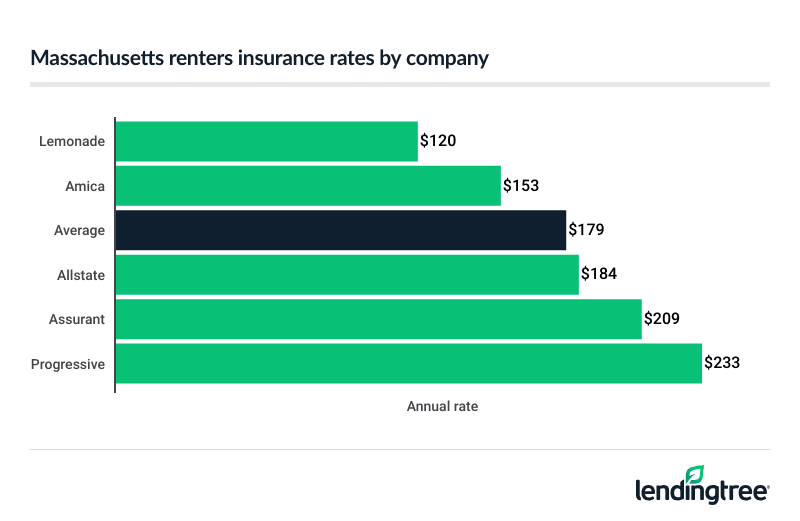Click the LendingTree leaf logo icon
Image resolution: width=800 pixels, height=521 pixels.
[x=694, y=475]
